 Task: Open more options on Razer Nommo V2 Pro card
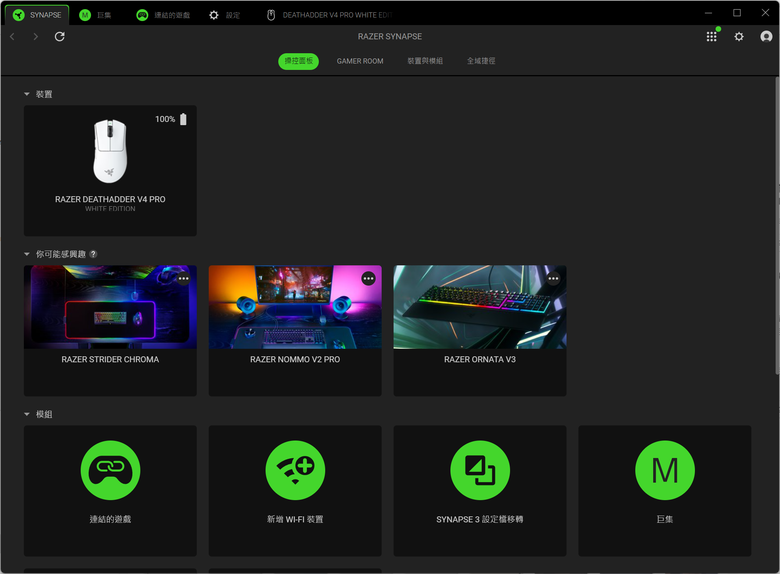coord(368,279)
